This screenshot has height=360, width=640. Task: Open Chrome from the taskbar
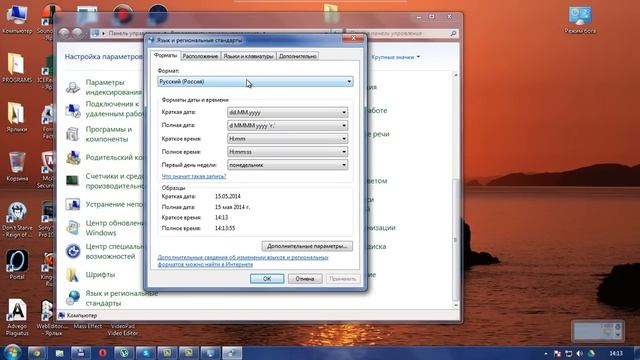pos(37,353)
